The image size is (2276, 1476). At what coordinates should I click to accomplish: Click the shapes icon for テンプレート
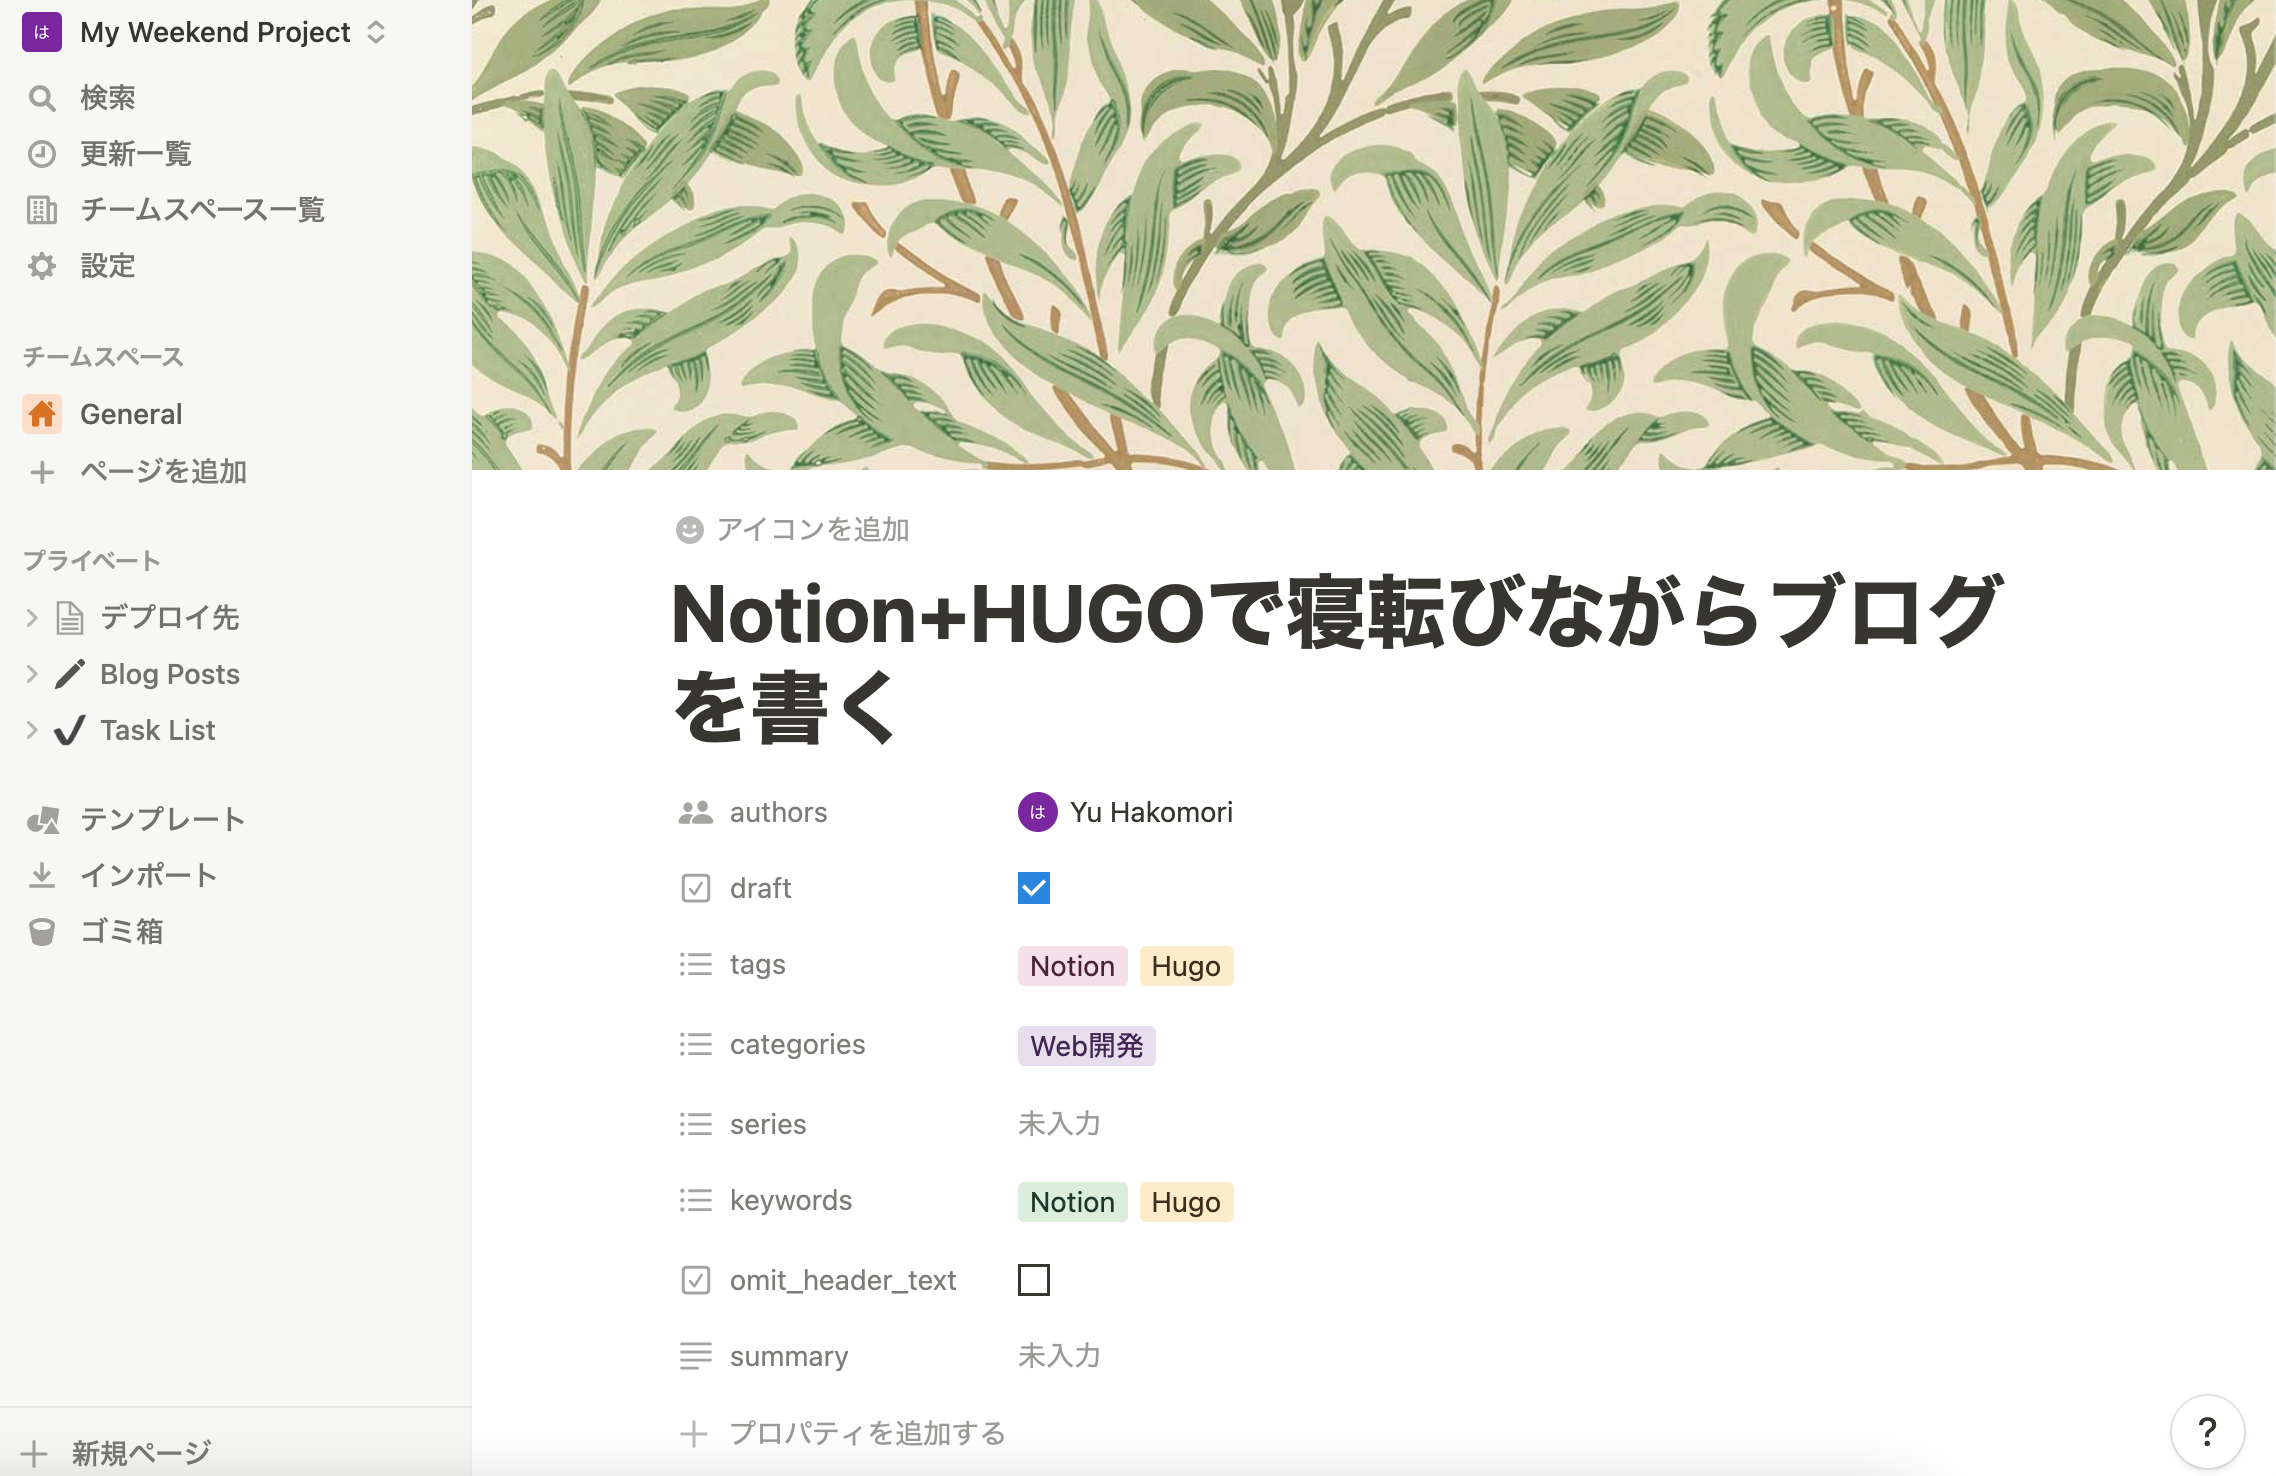[43, 820]
